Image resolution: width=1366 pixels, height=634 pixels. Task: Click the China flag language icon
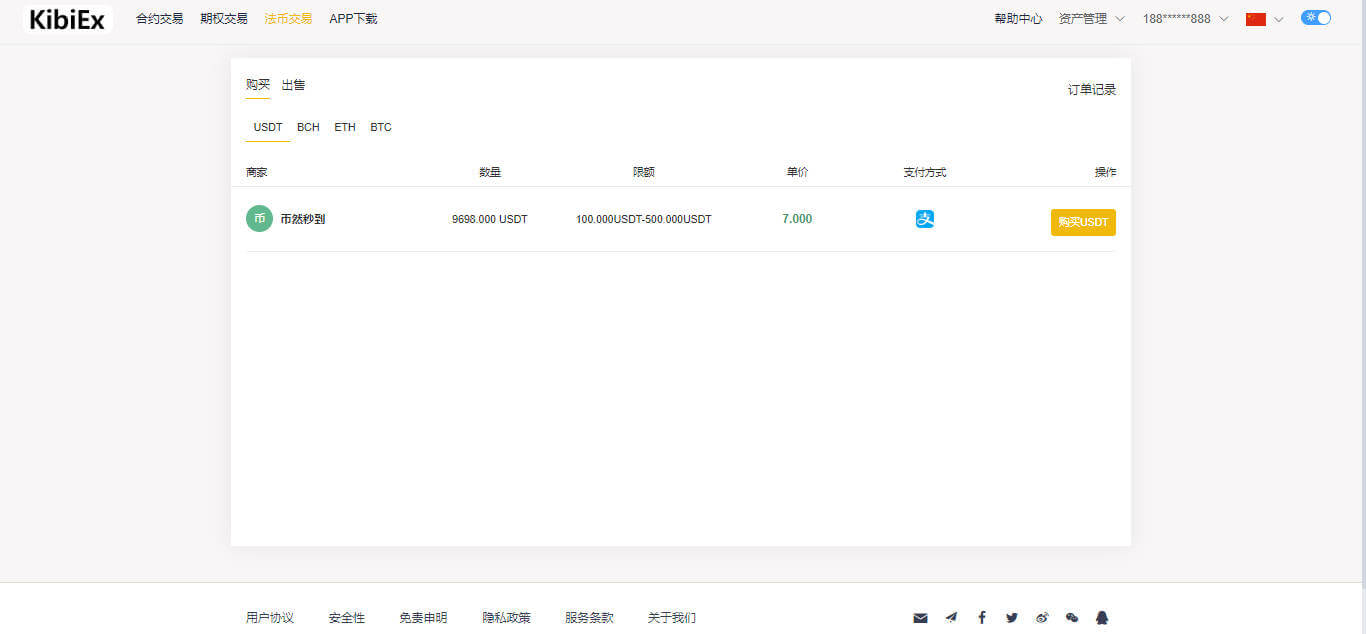1256,19
